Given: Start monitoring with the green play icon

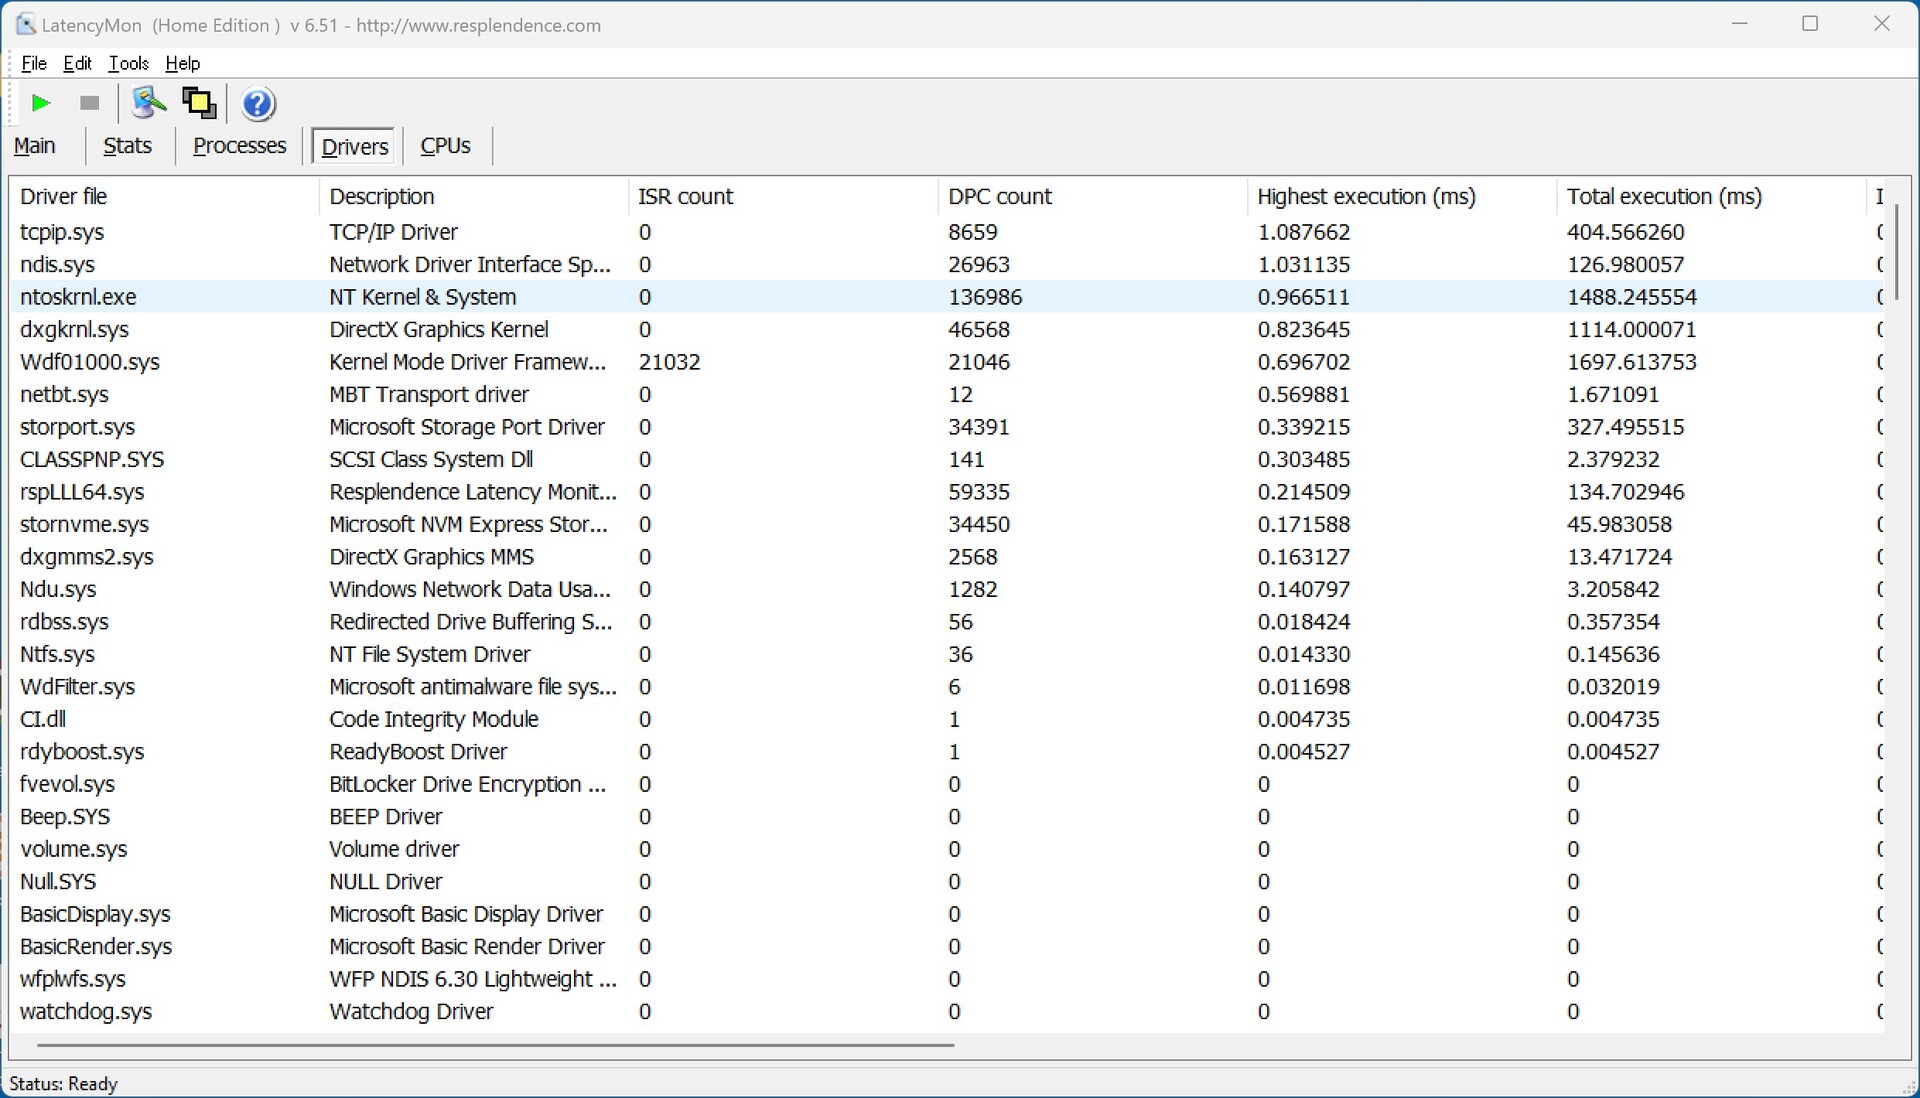Looking at the screenshot, I should pos(41,103).
